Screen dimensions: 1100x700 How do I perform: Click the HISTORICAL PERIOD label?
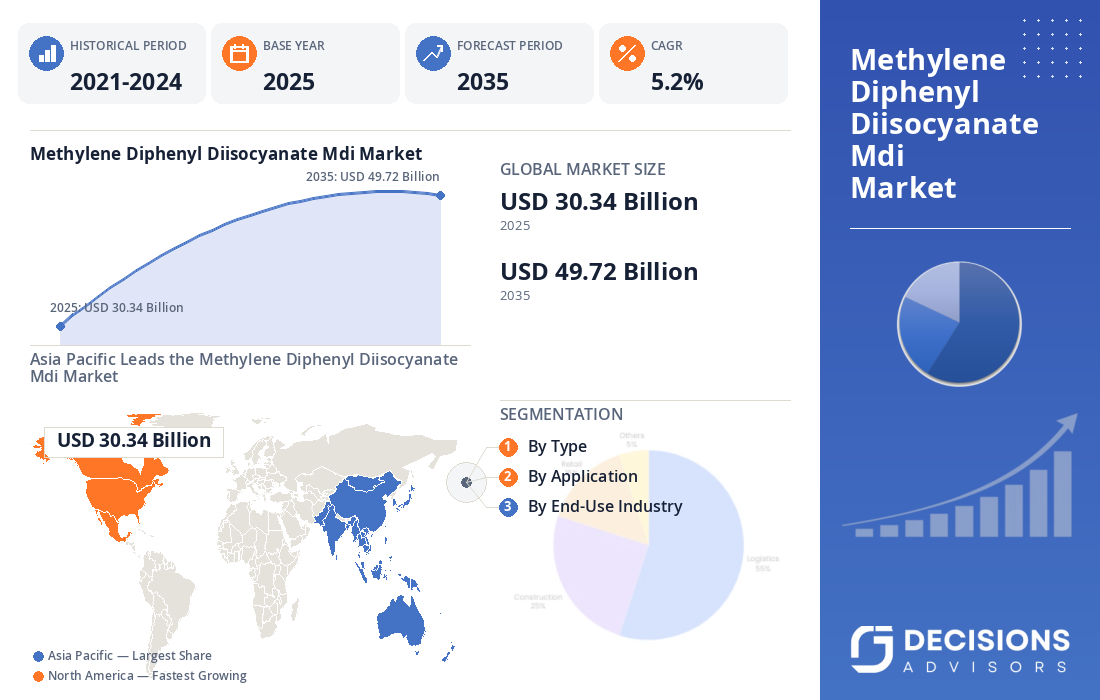(x=128, y=46)
